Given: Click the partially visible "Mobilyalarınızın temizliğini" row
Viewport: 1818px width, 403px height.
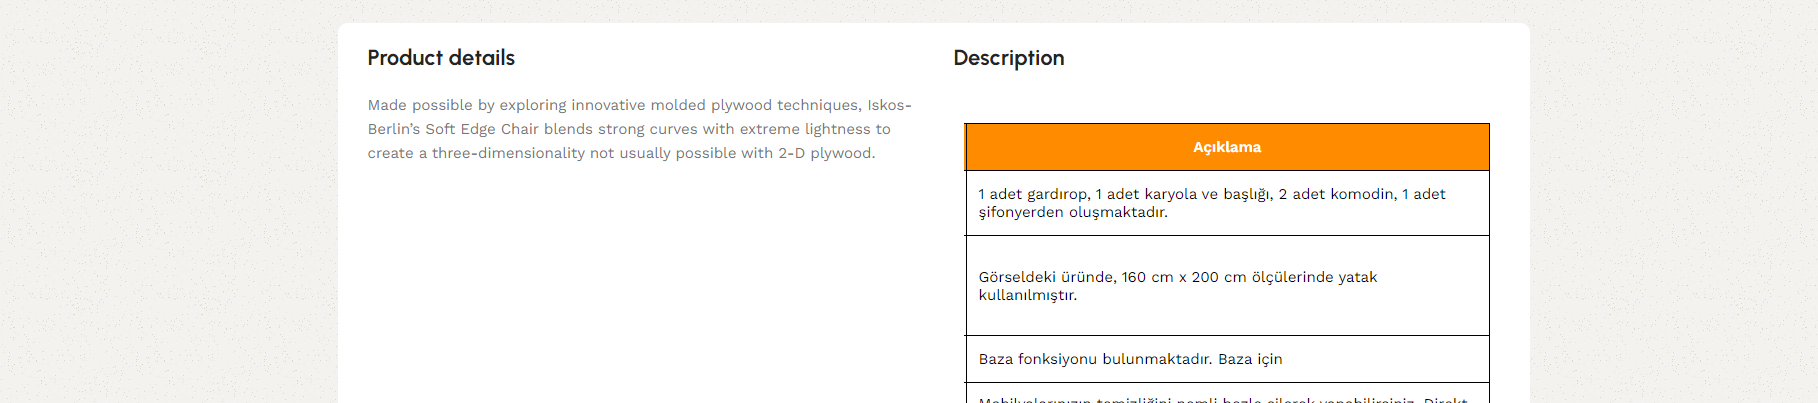Looking at the screenshot, I should 1227,395.
